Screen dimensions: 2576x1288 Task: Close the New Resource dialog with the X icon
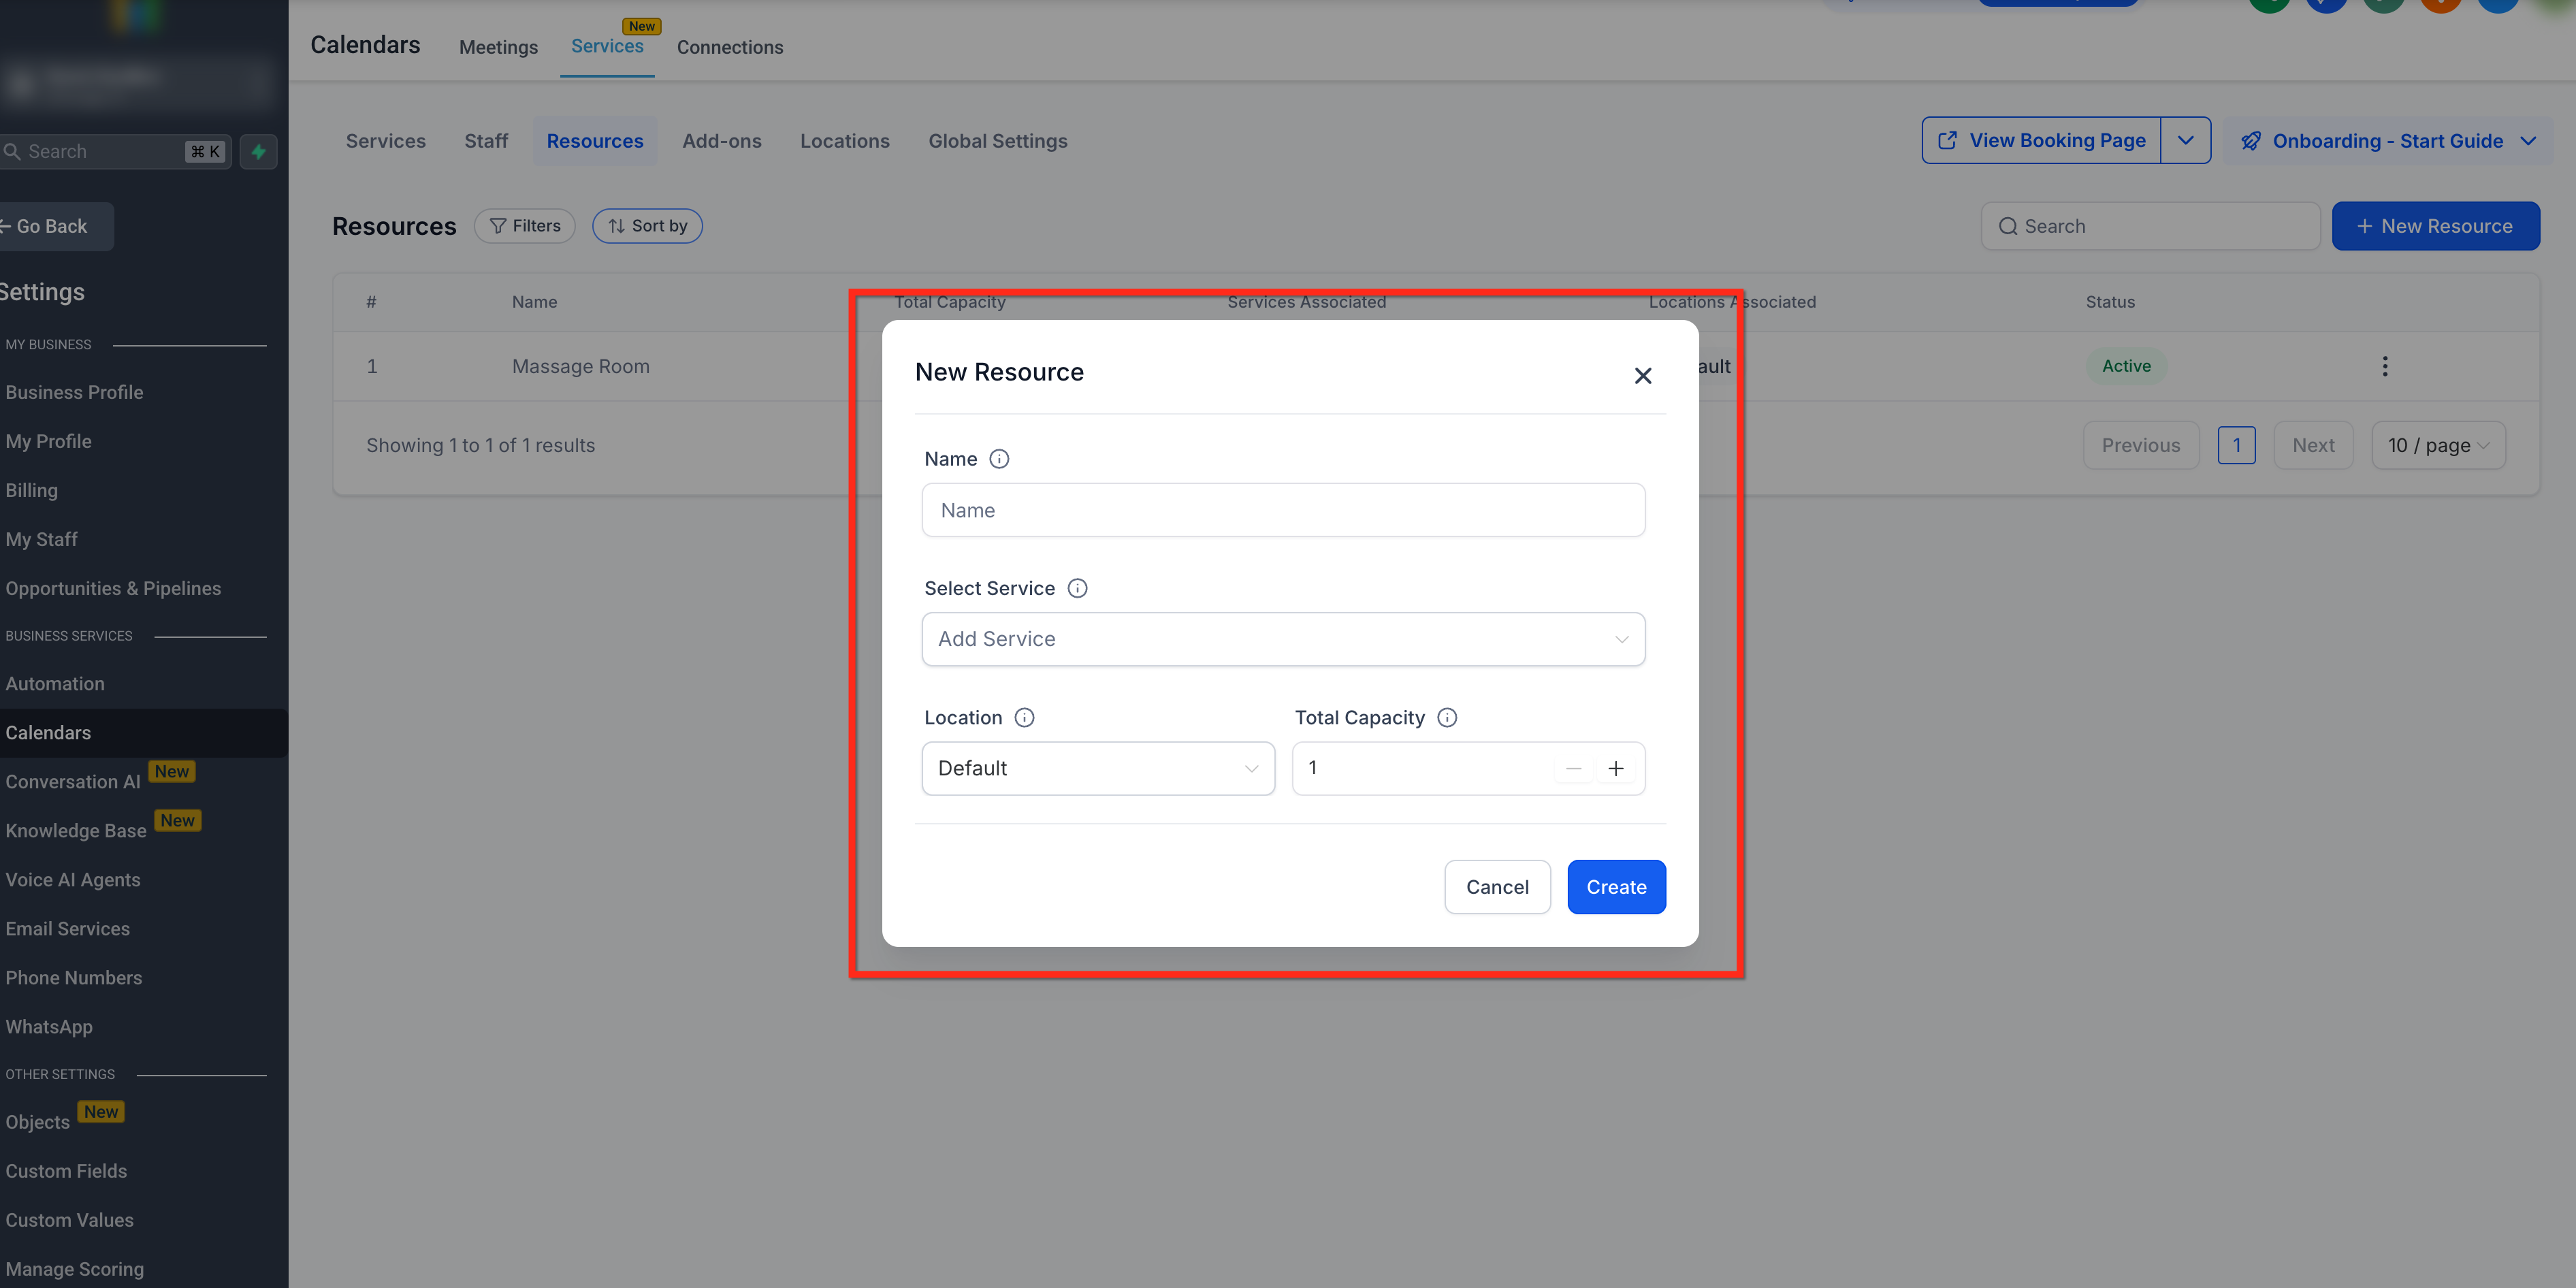pyautogui.click(x=1642, y=376)
